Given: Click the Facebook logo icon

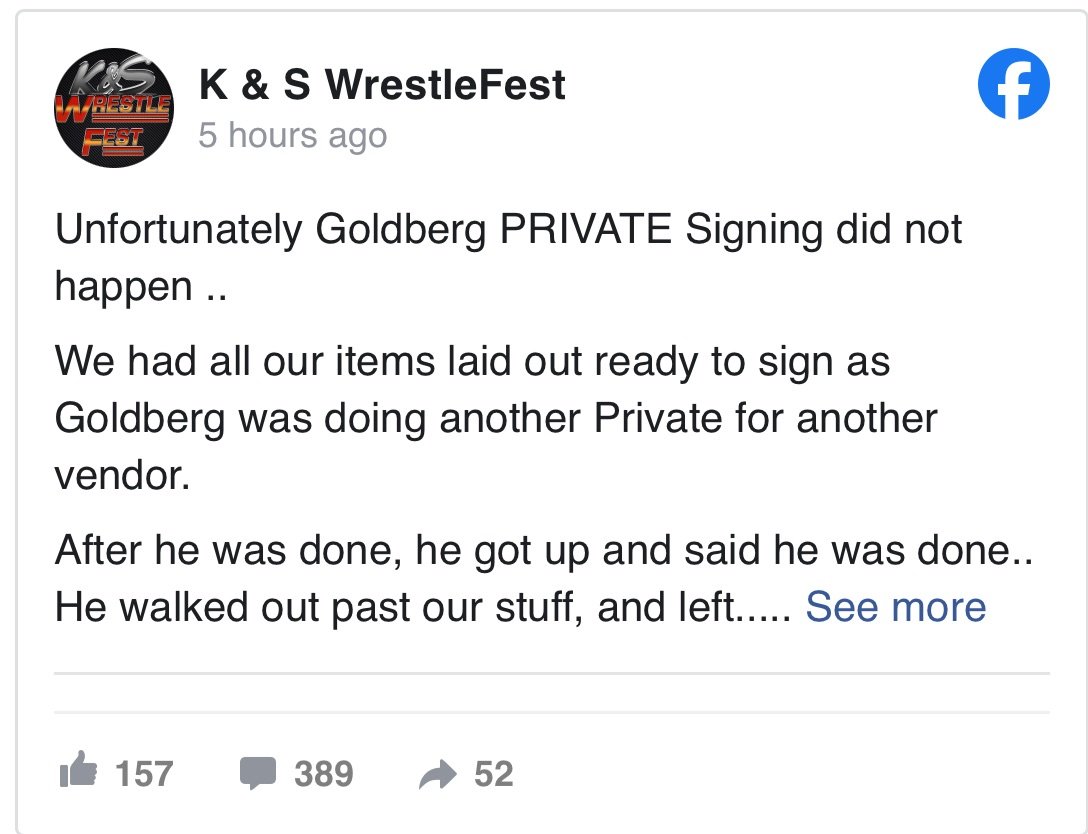Looking at the screenshot, I should coord(1013,83).
